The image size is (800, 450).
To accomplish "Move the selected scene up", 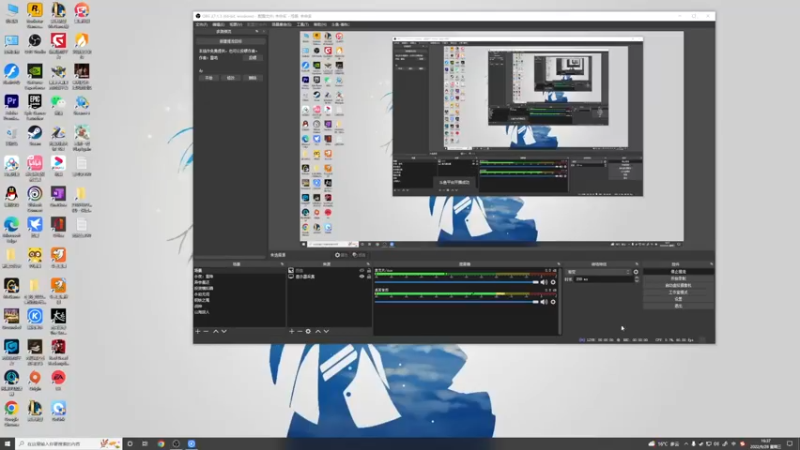I will tap(216, 331).
